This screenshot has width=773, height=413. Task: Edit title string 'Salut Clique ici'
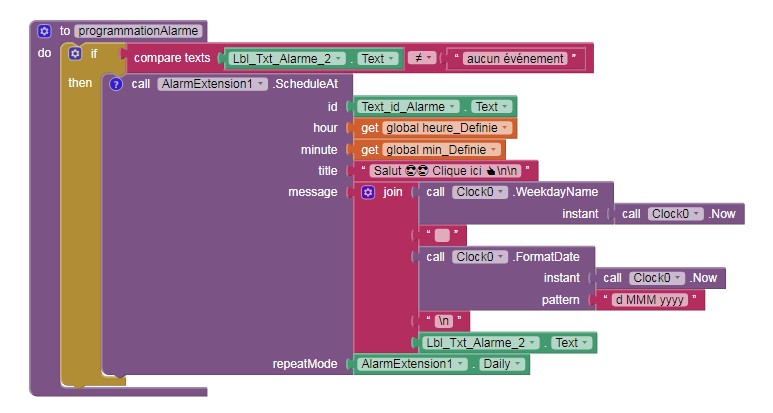click(x=445, y=171)
